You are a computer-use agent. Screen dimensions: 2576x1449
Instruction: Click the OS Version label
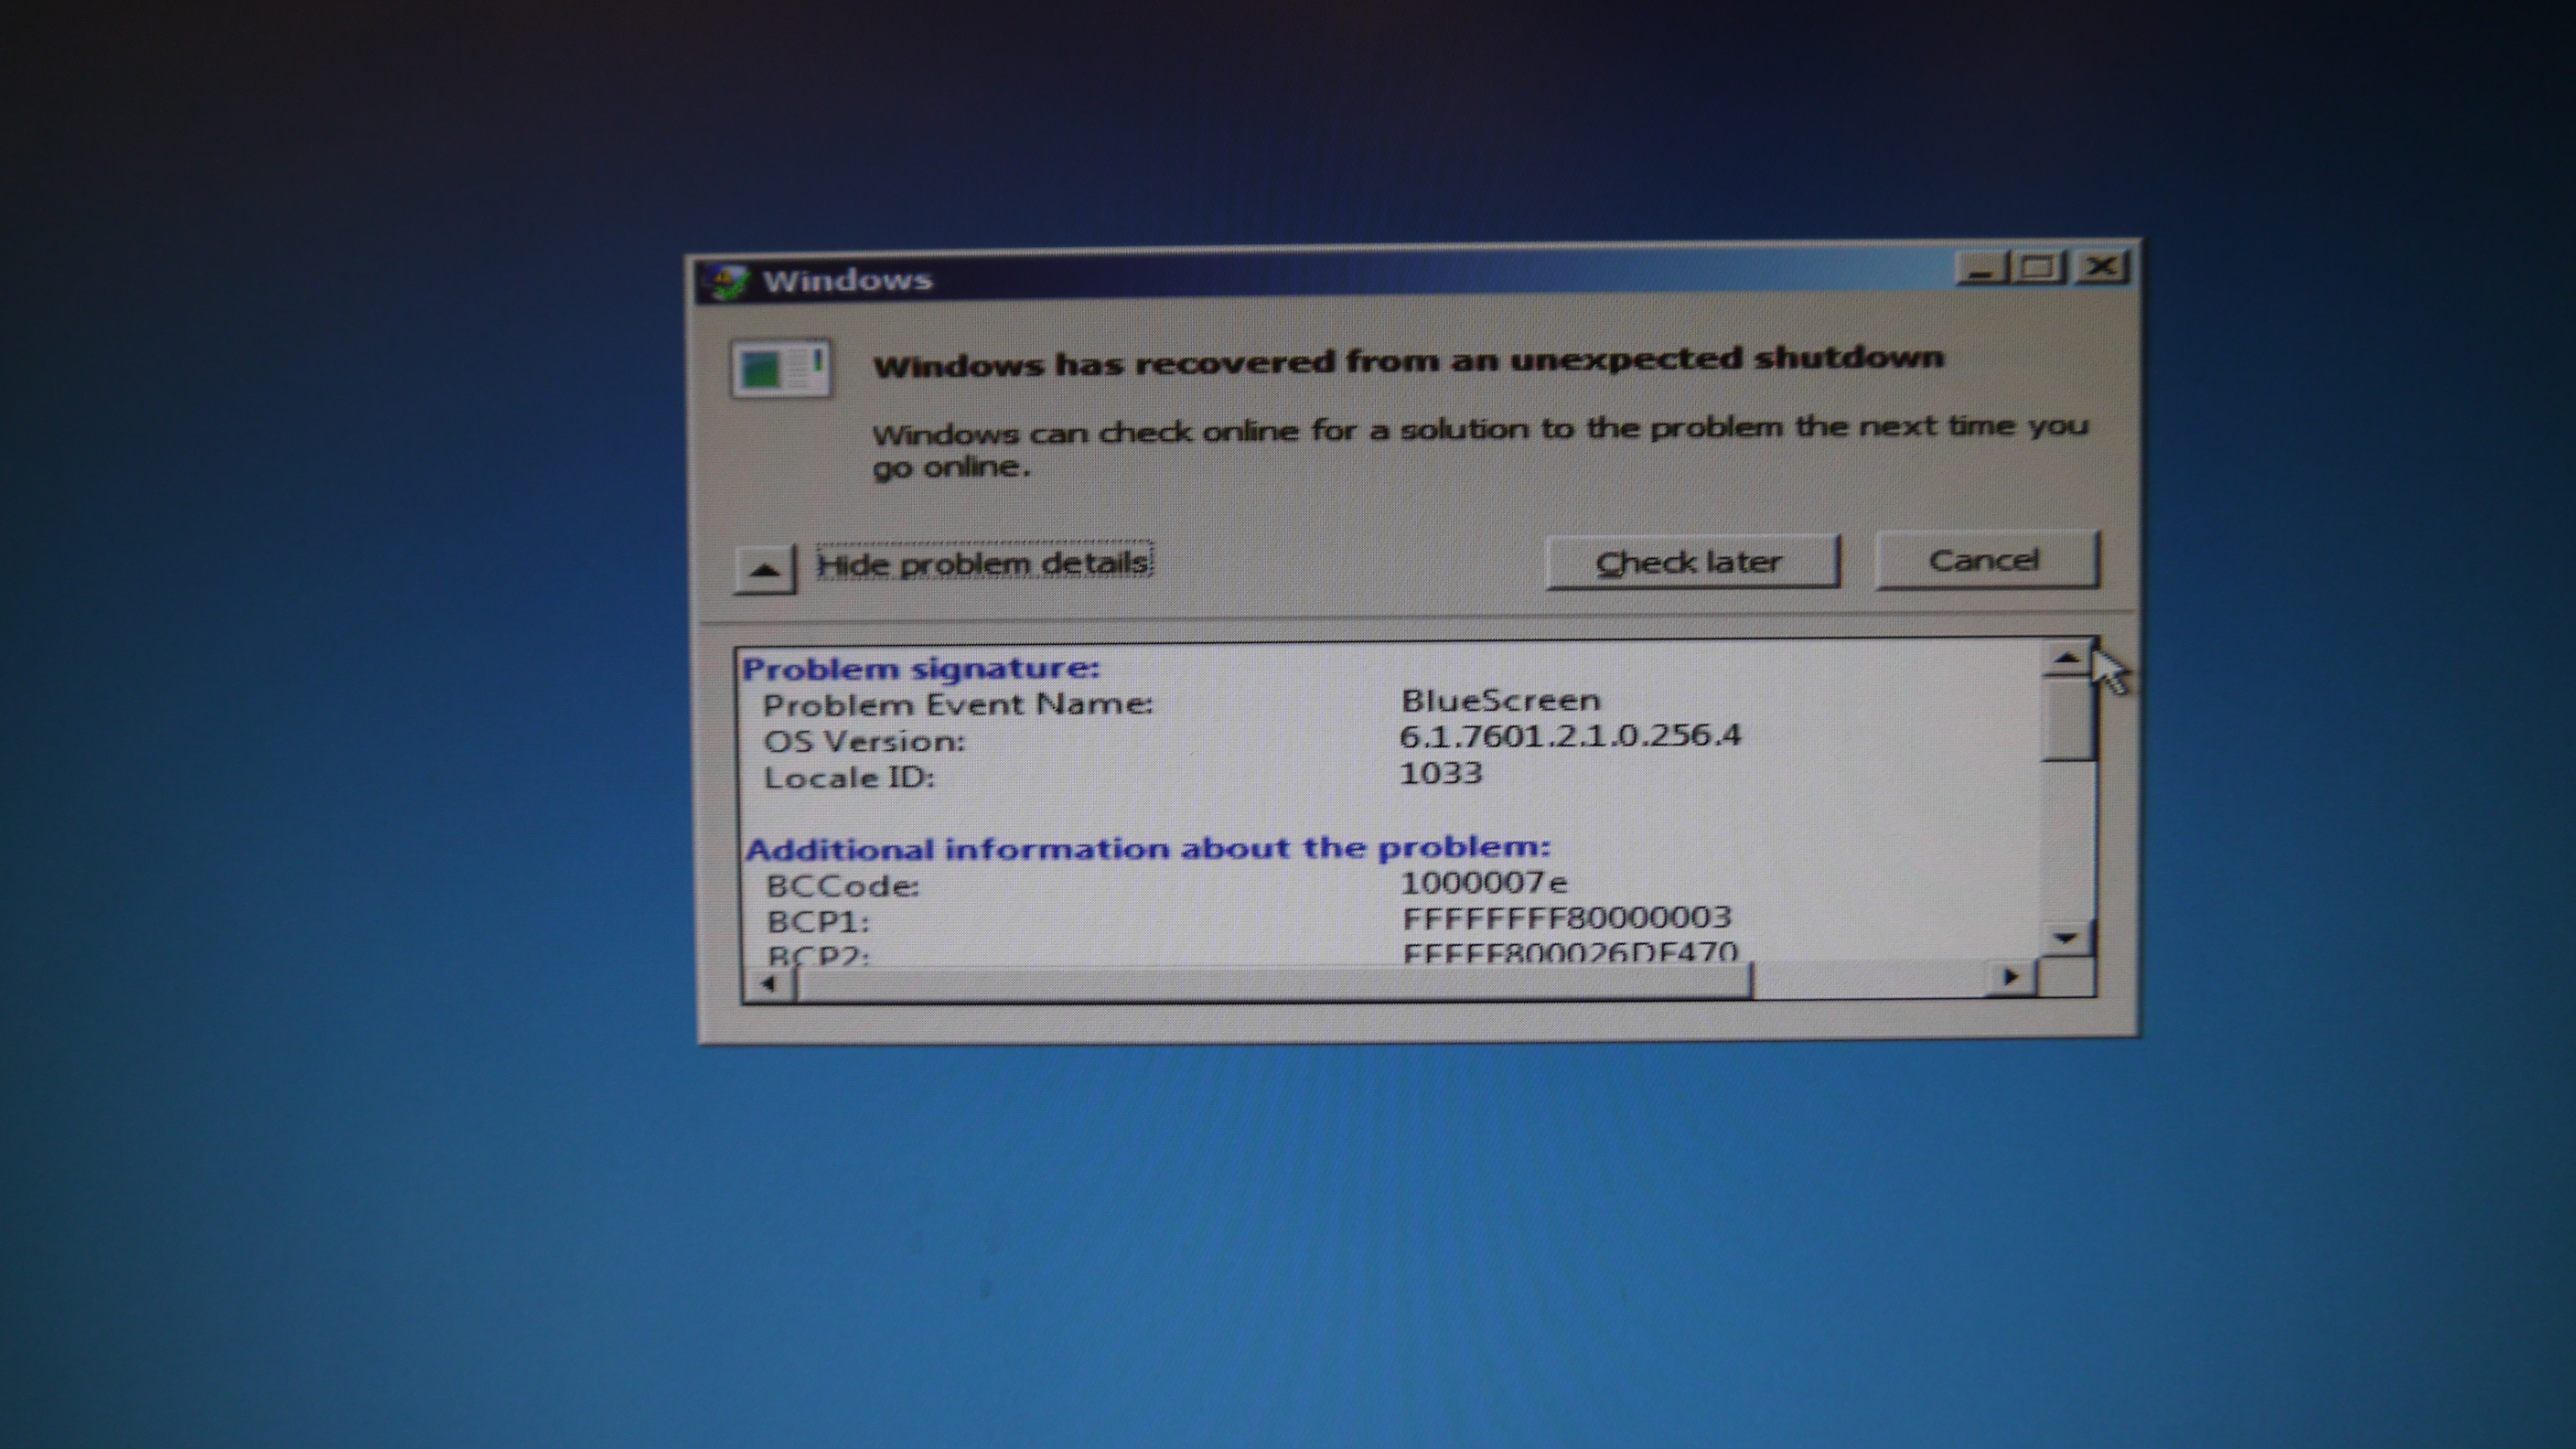click(865, 742)
